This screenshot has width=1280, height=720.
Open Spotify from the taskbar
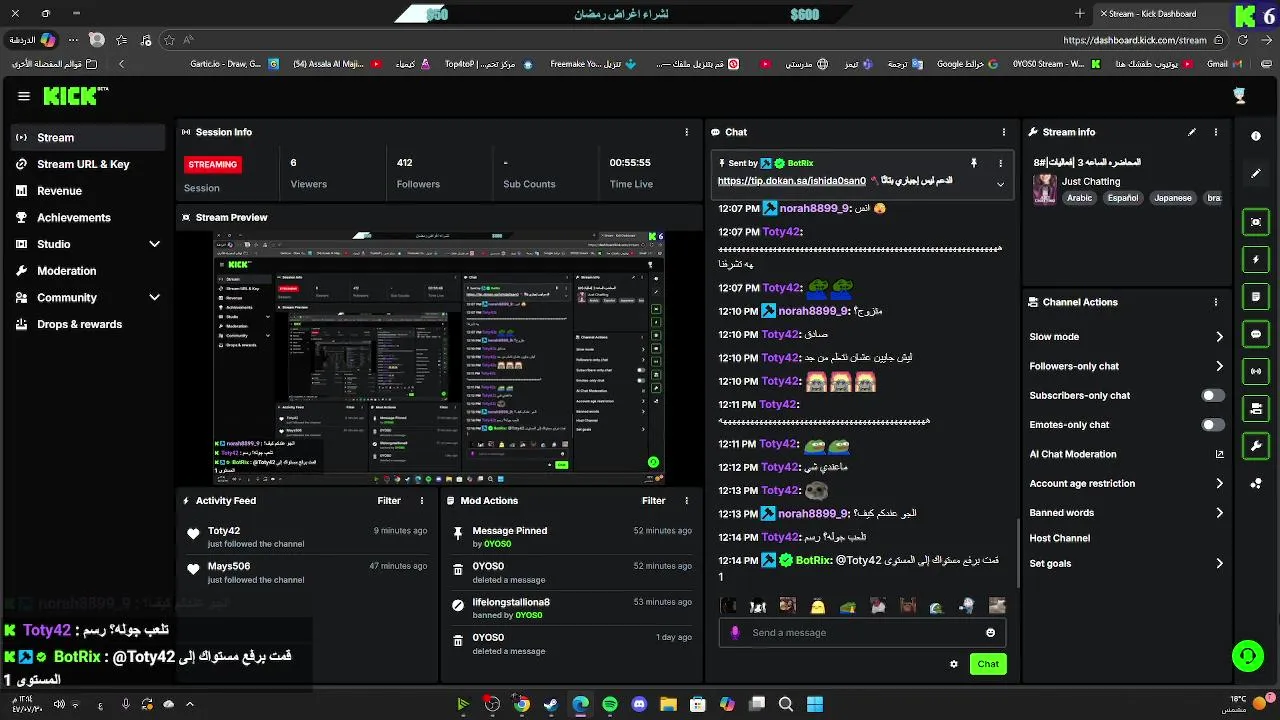click(610, 705)
